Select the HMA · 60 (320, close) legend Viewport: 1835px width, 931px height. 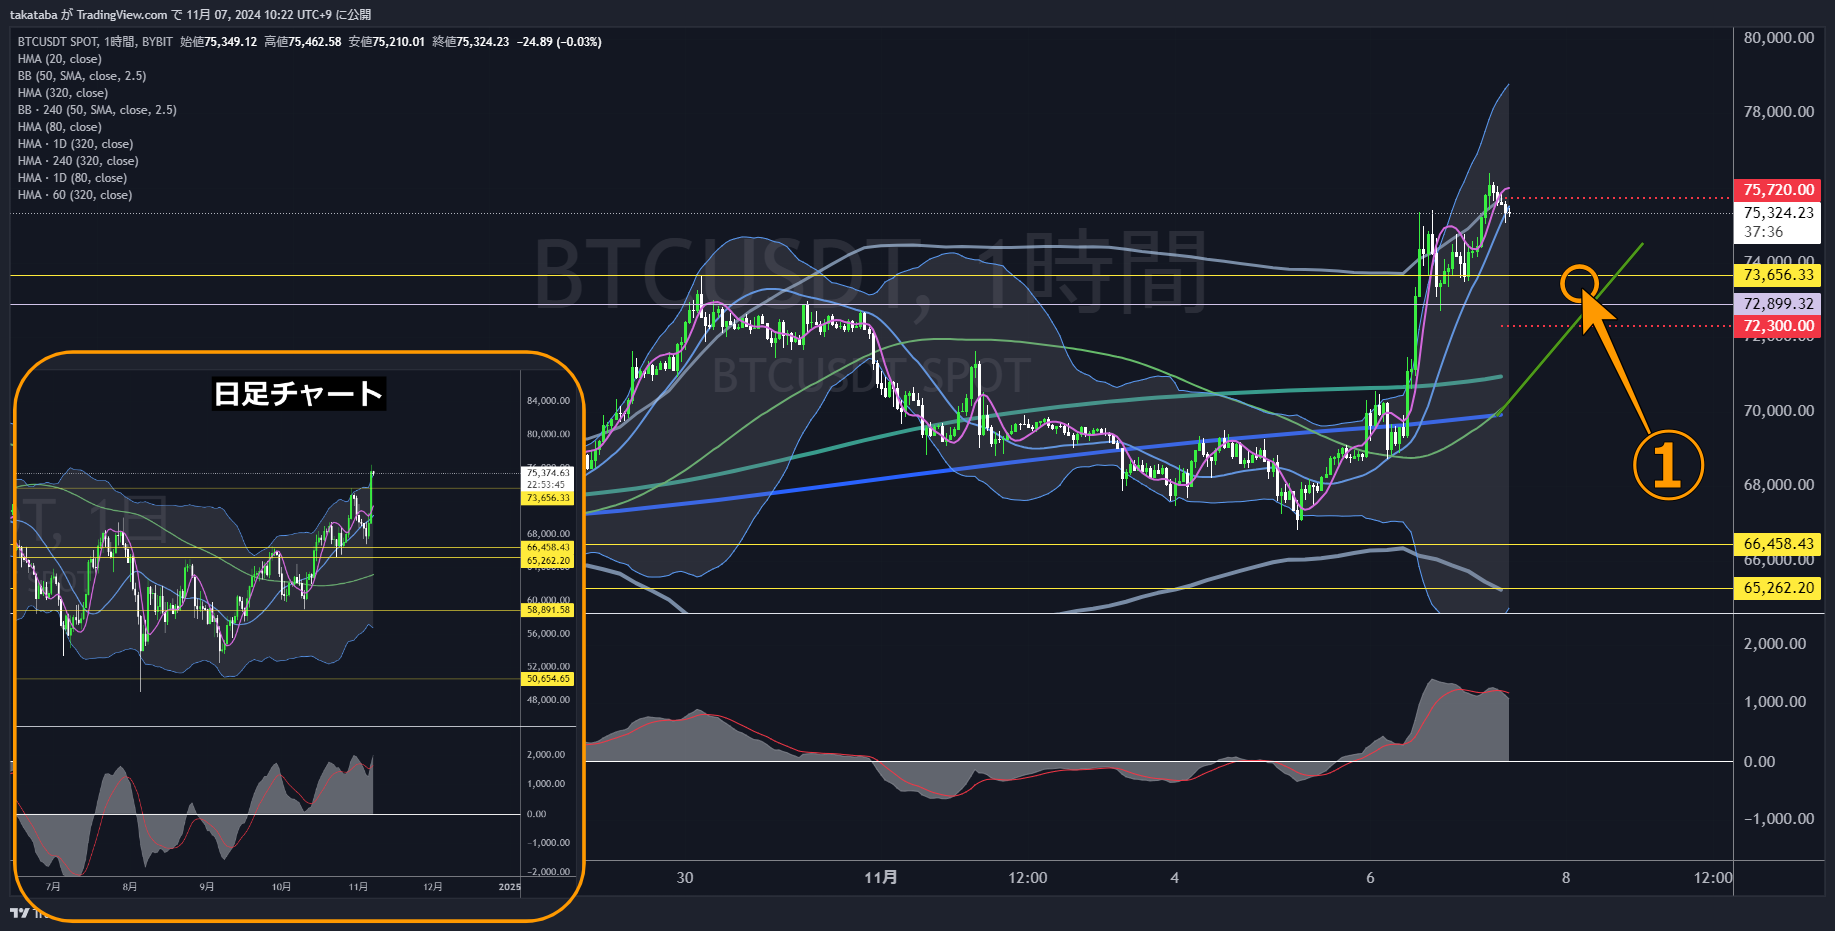[75, 195]
